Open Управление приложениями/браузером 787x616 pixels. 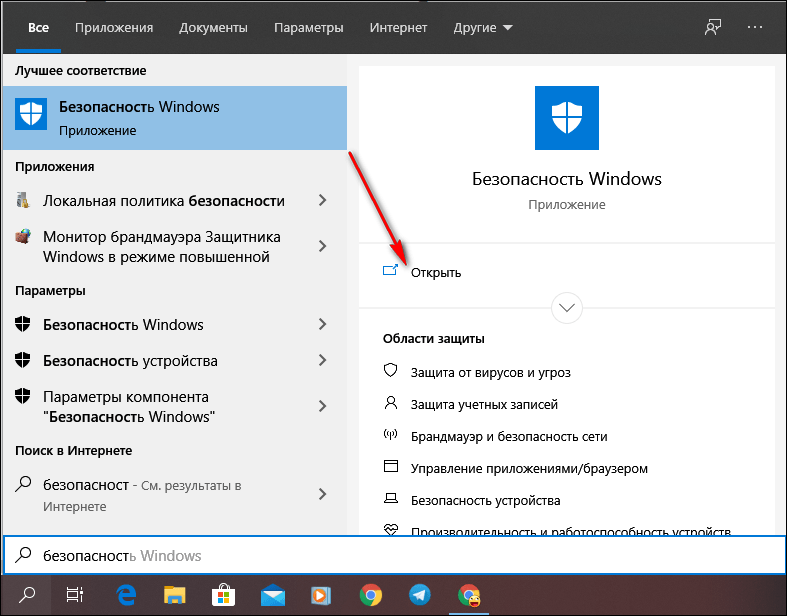point(529,468)
